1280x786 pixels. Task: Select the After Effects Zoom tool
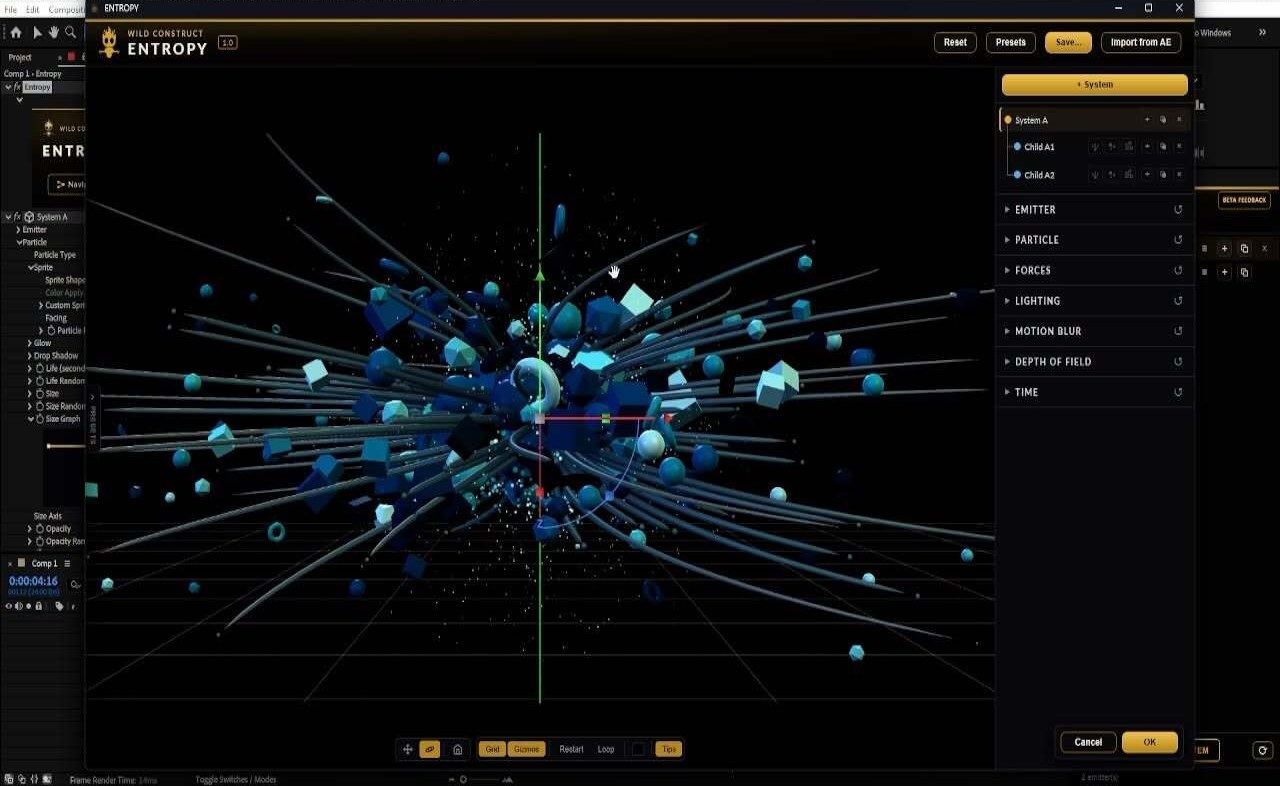coord(70,33)
